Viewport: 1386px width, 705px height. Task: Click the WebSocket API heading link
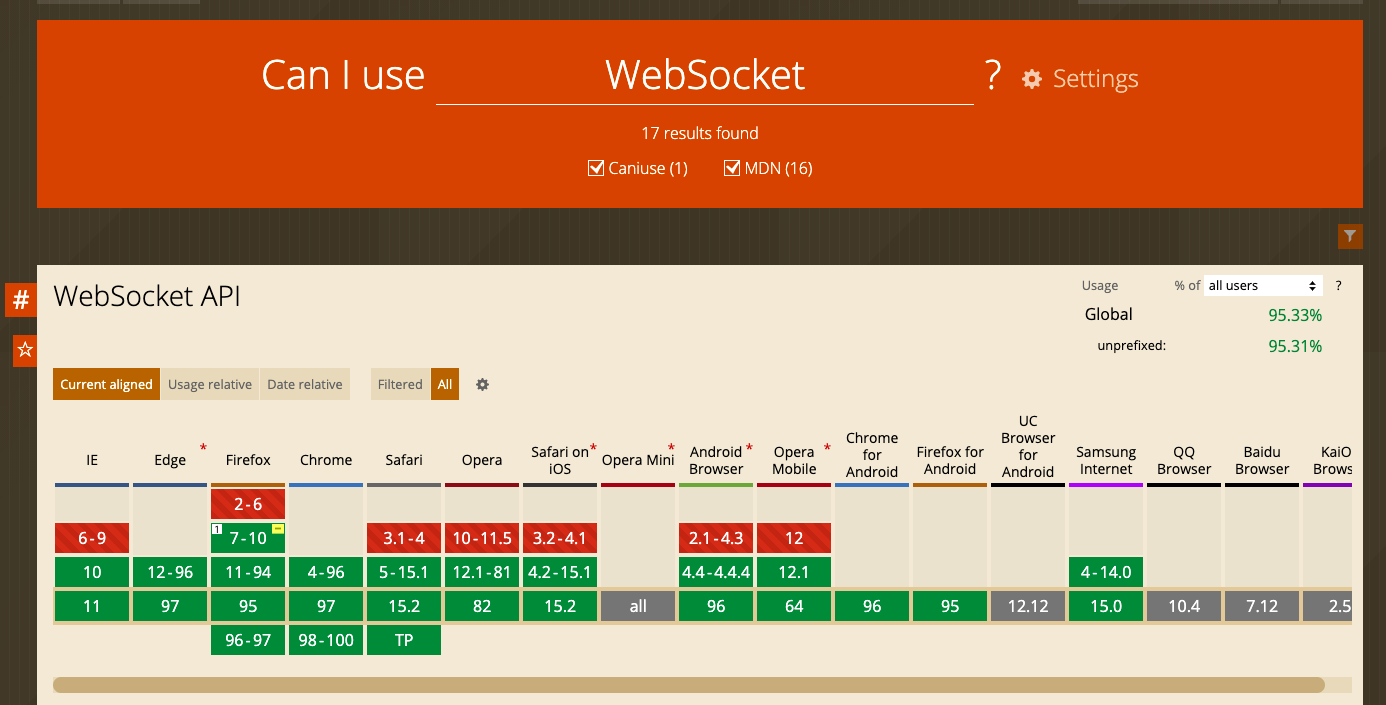click(x=146, y=295)
